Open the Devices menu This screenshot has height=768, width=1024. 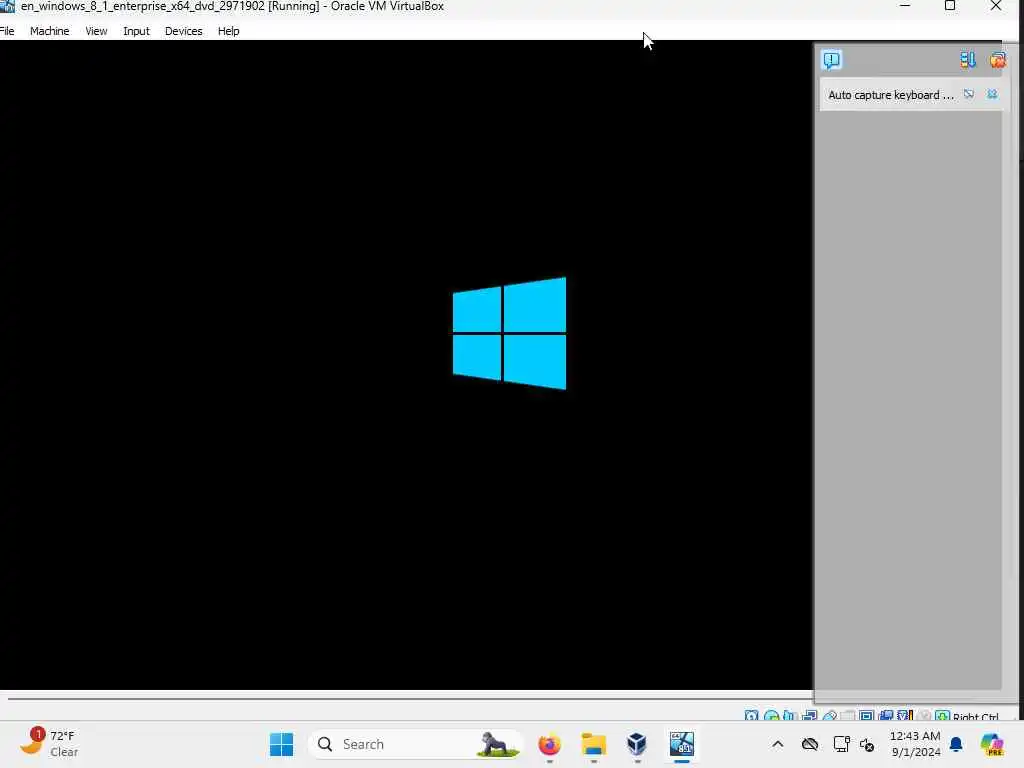184,31
